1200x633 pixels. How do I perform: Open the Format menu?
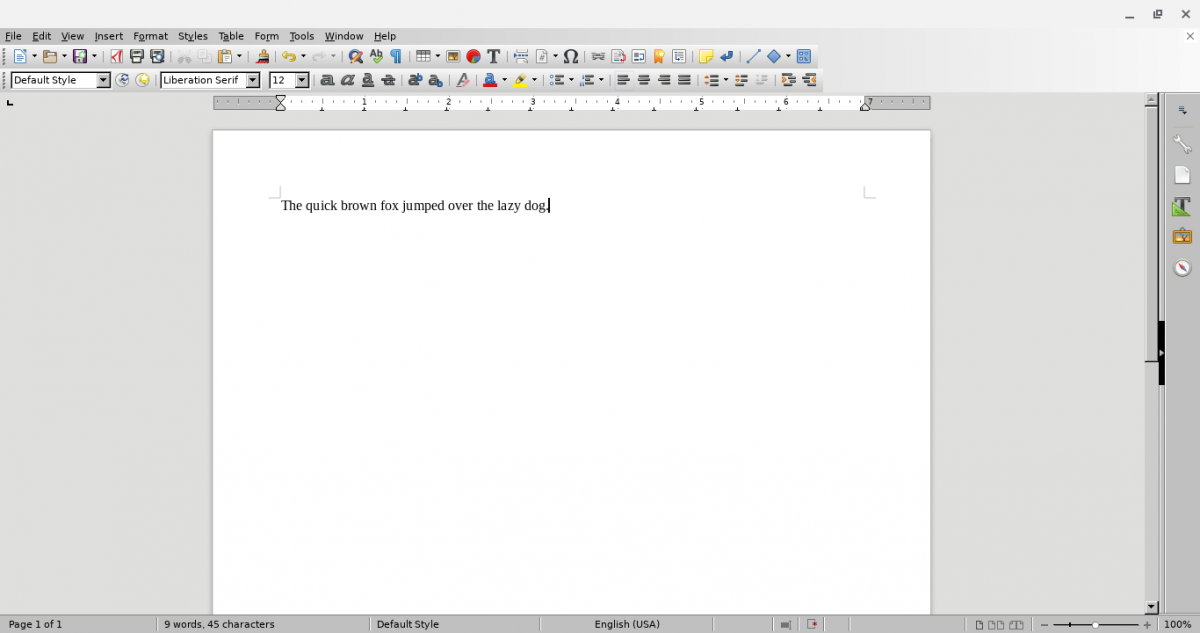pyautogui.click(x=150, y=36)
